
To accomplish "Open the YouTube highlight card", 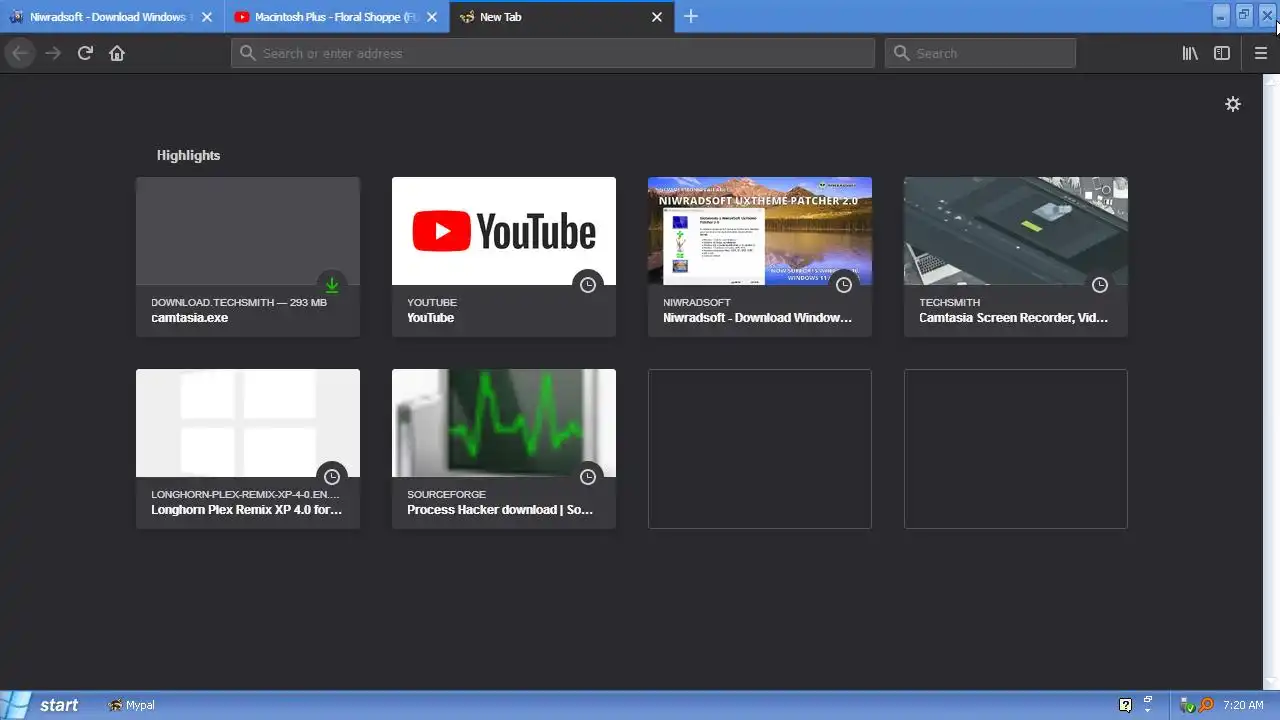I will click(504, 257).
